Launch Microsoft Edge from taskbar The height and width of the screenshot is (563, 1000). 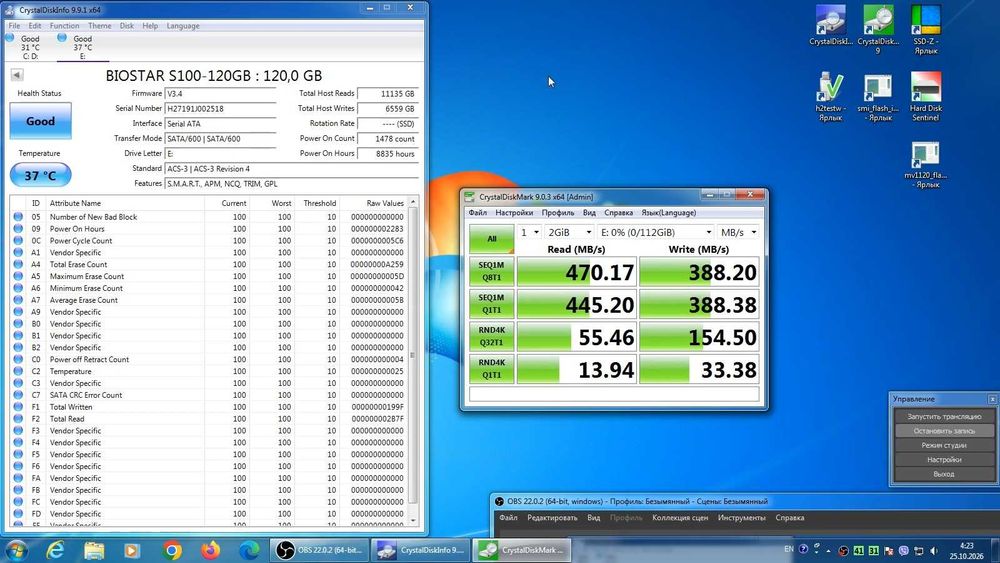point(249,550)
